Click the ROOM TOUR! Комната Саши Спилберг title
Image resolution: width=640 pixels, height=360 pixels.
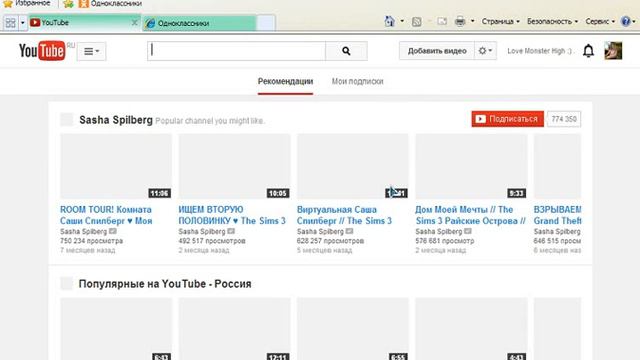coord(106,215)
